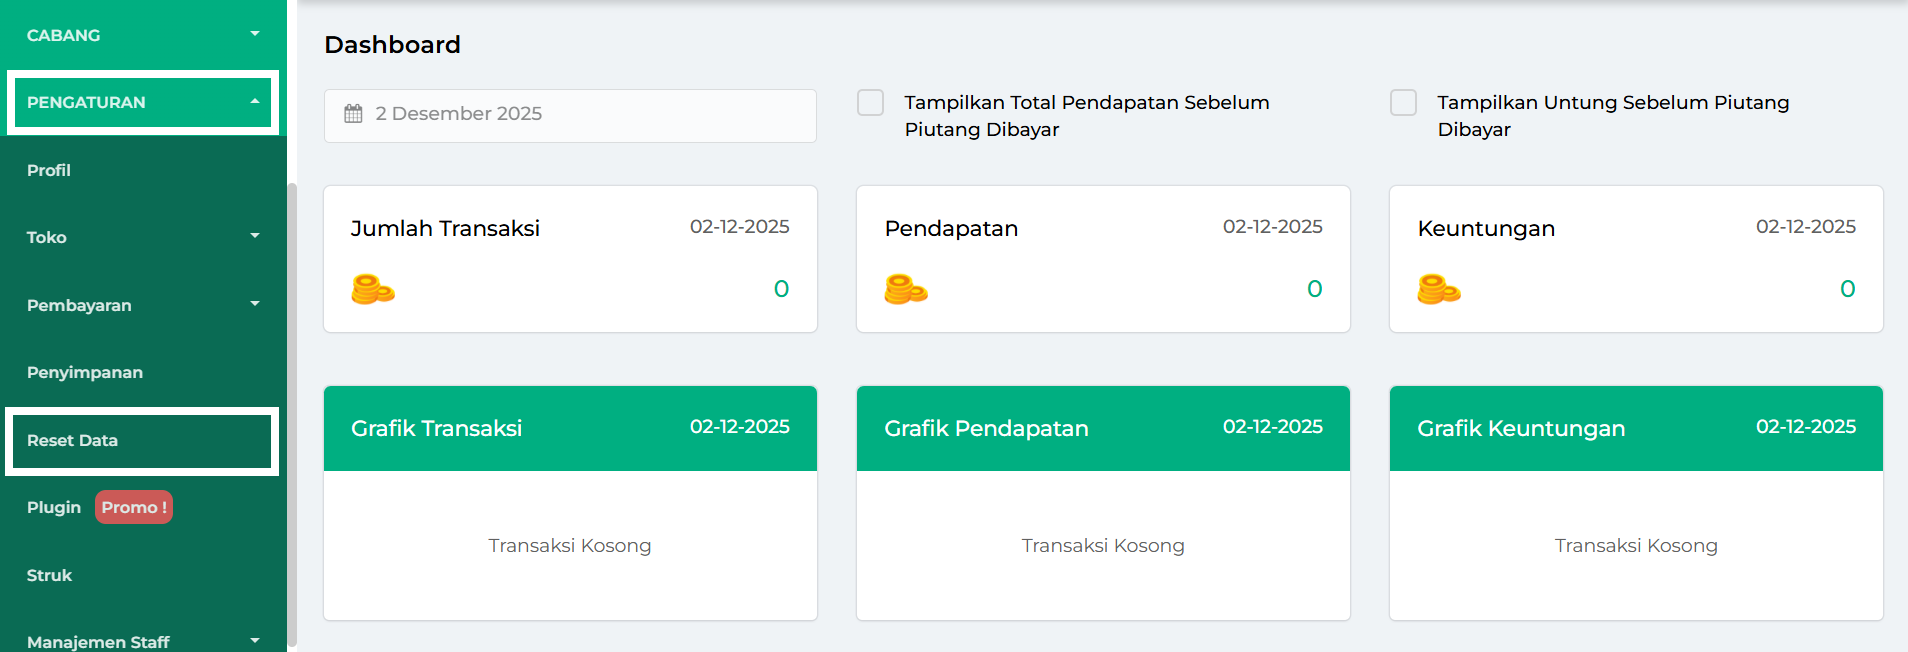Open the Penyimpanan menu item
The image size is (1908, 652).
pyautogui.click(x=85, y=372)
